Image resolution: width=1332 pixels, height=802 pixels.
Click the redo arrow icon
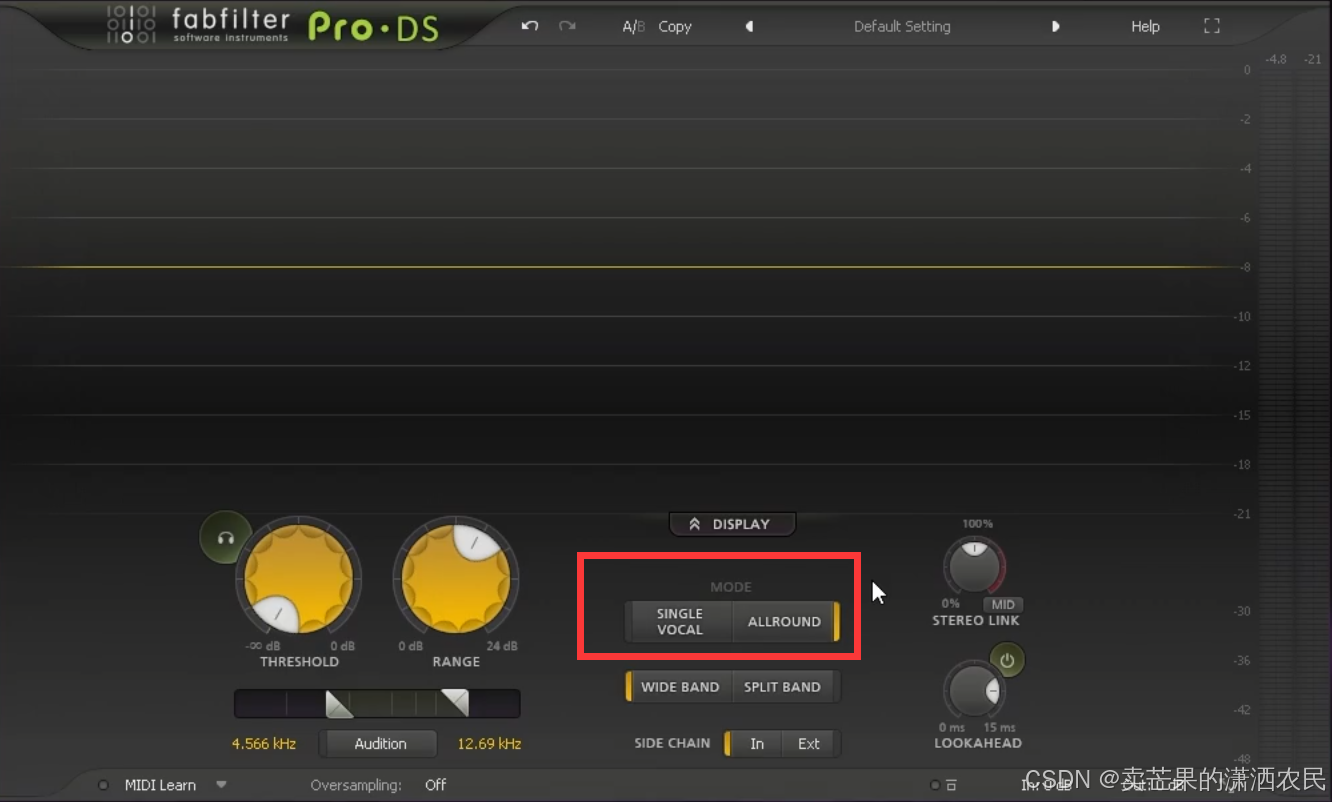[567, 26]
